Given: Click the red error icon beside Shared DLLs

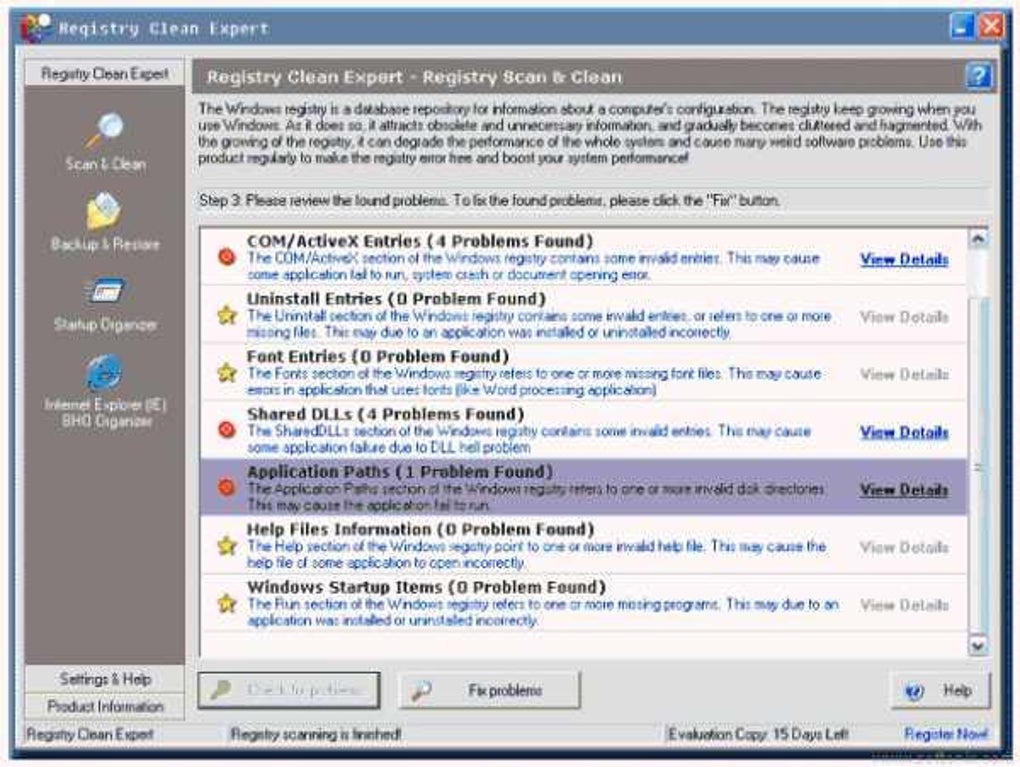Looking at the screenshot, I should tap(226, 430).
